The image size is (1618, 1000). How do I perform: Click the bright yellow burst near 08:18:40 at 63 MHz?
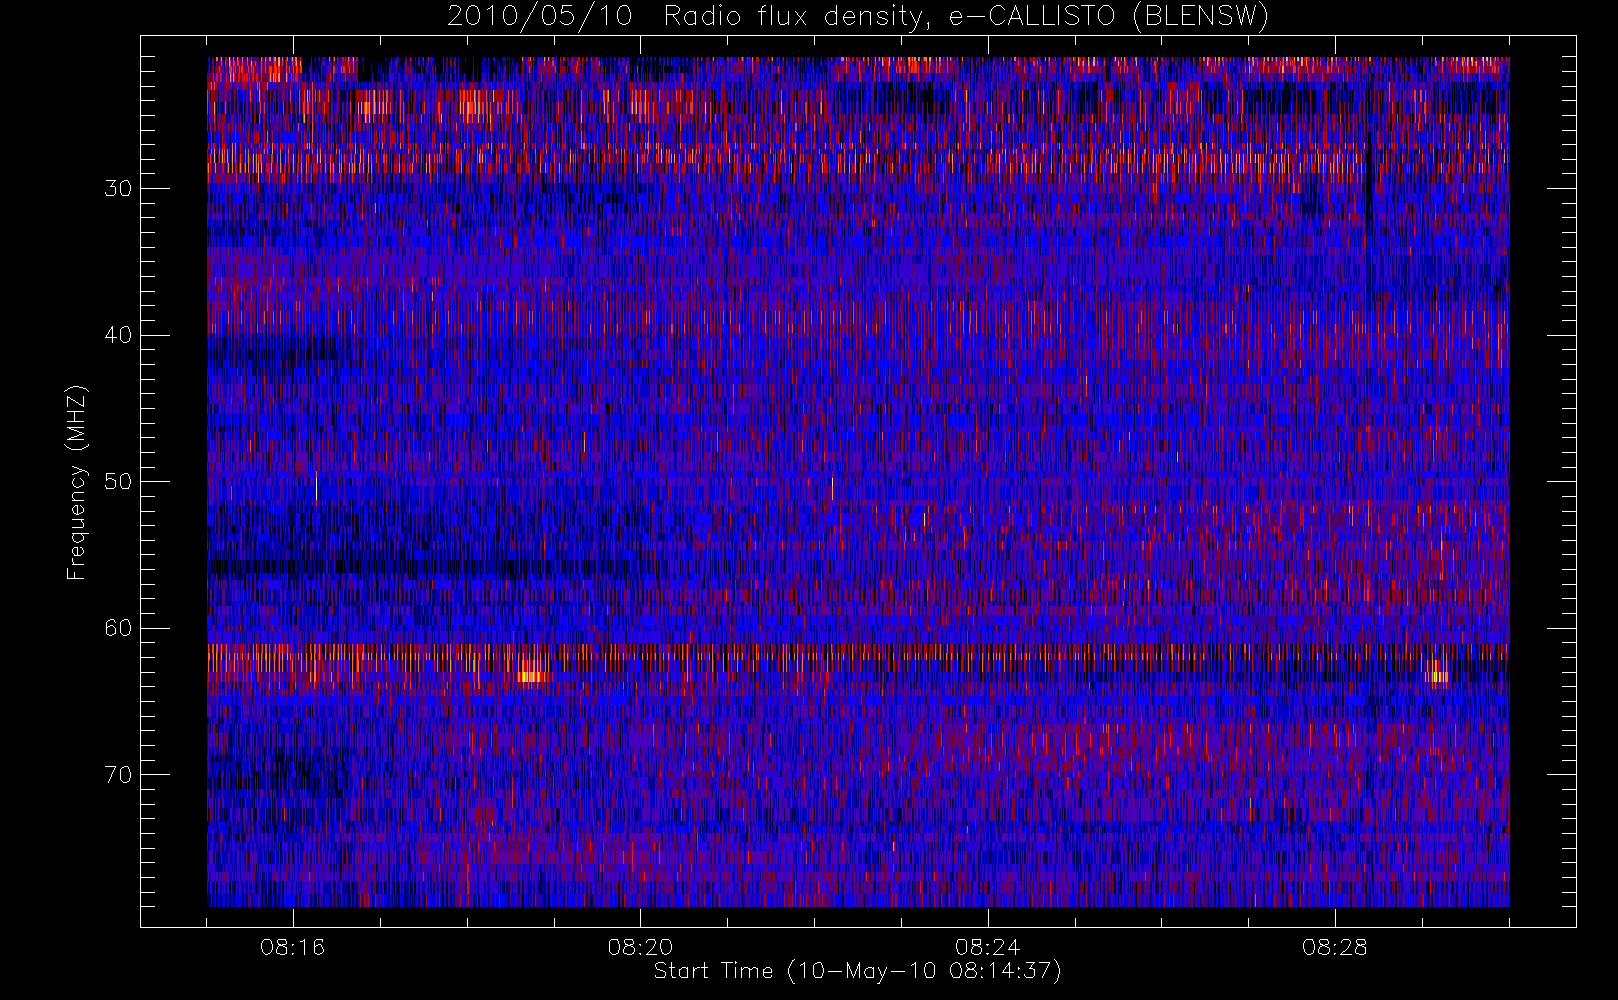pyautogui.click(x=533, y=670)
